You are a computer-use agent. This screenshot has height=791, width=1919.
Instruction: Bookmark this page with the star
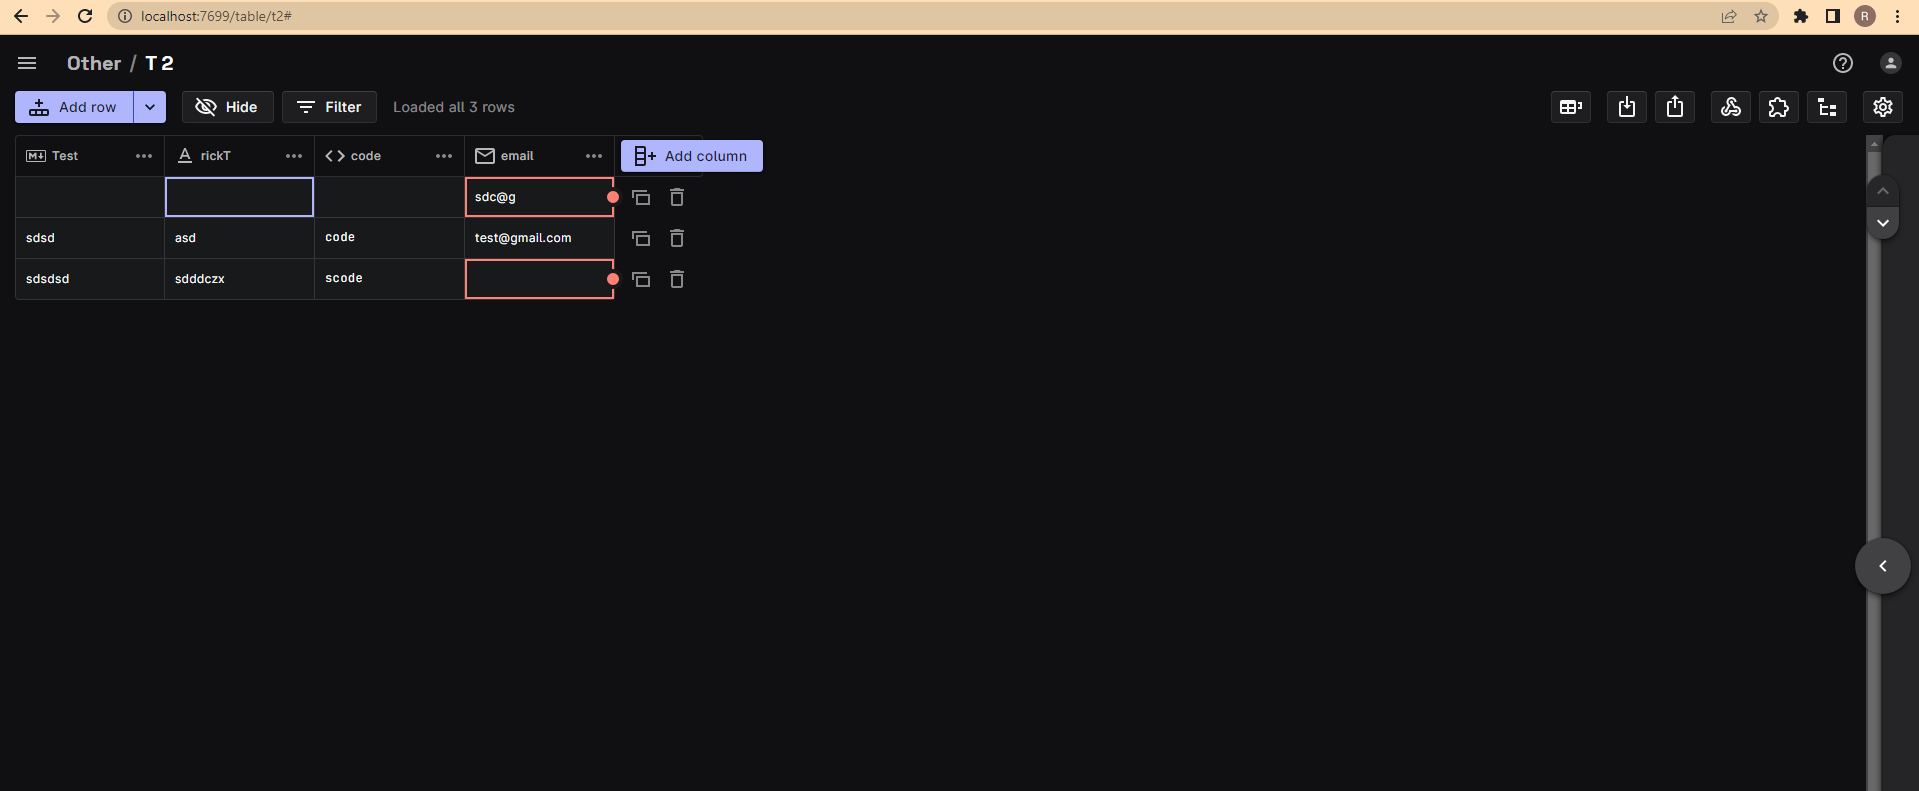click(x=1761, y=16)
